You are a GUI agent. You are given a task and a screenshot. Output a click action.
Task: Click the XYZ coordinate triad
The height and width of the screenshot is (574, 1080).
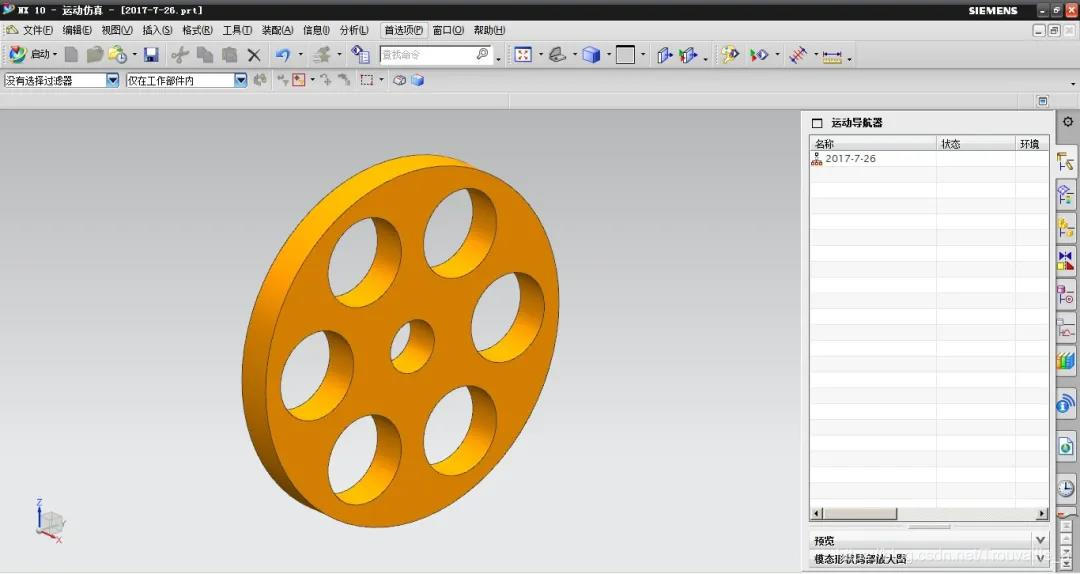pyautogui.click(x=50, y=521)
